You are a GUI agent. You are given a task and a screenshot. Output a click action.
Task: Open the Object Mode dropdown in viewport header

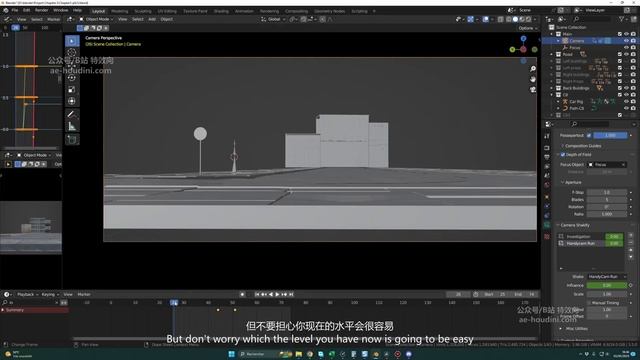97,19
